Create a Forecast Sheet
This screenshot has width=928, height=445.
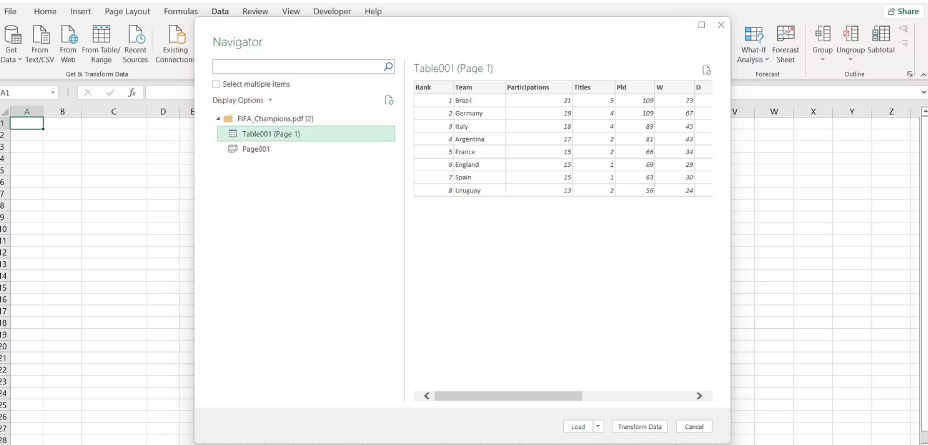click(x=785, y=44)
